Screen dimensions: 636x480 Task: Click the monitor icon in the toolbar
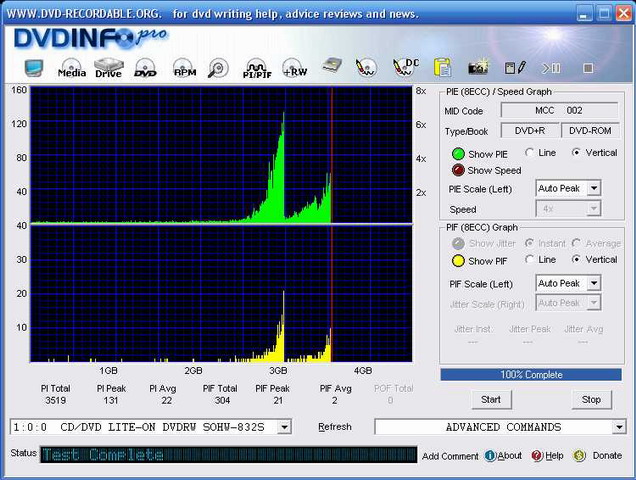coord(34,68)
